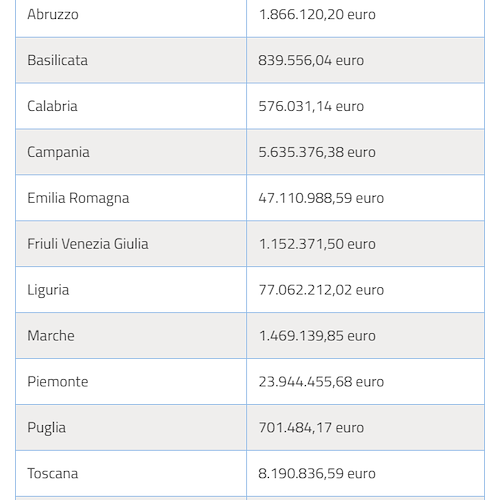This screenshot has width=500, height=500.
Task: Click the 47.110.988,59 euro amount
Action: (x=321, y=198)
